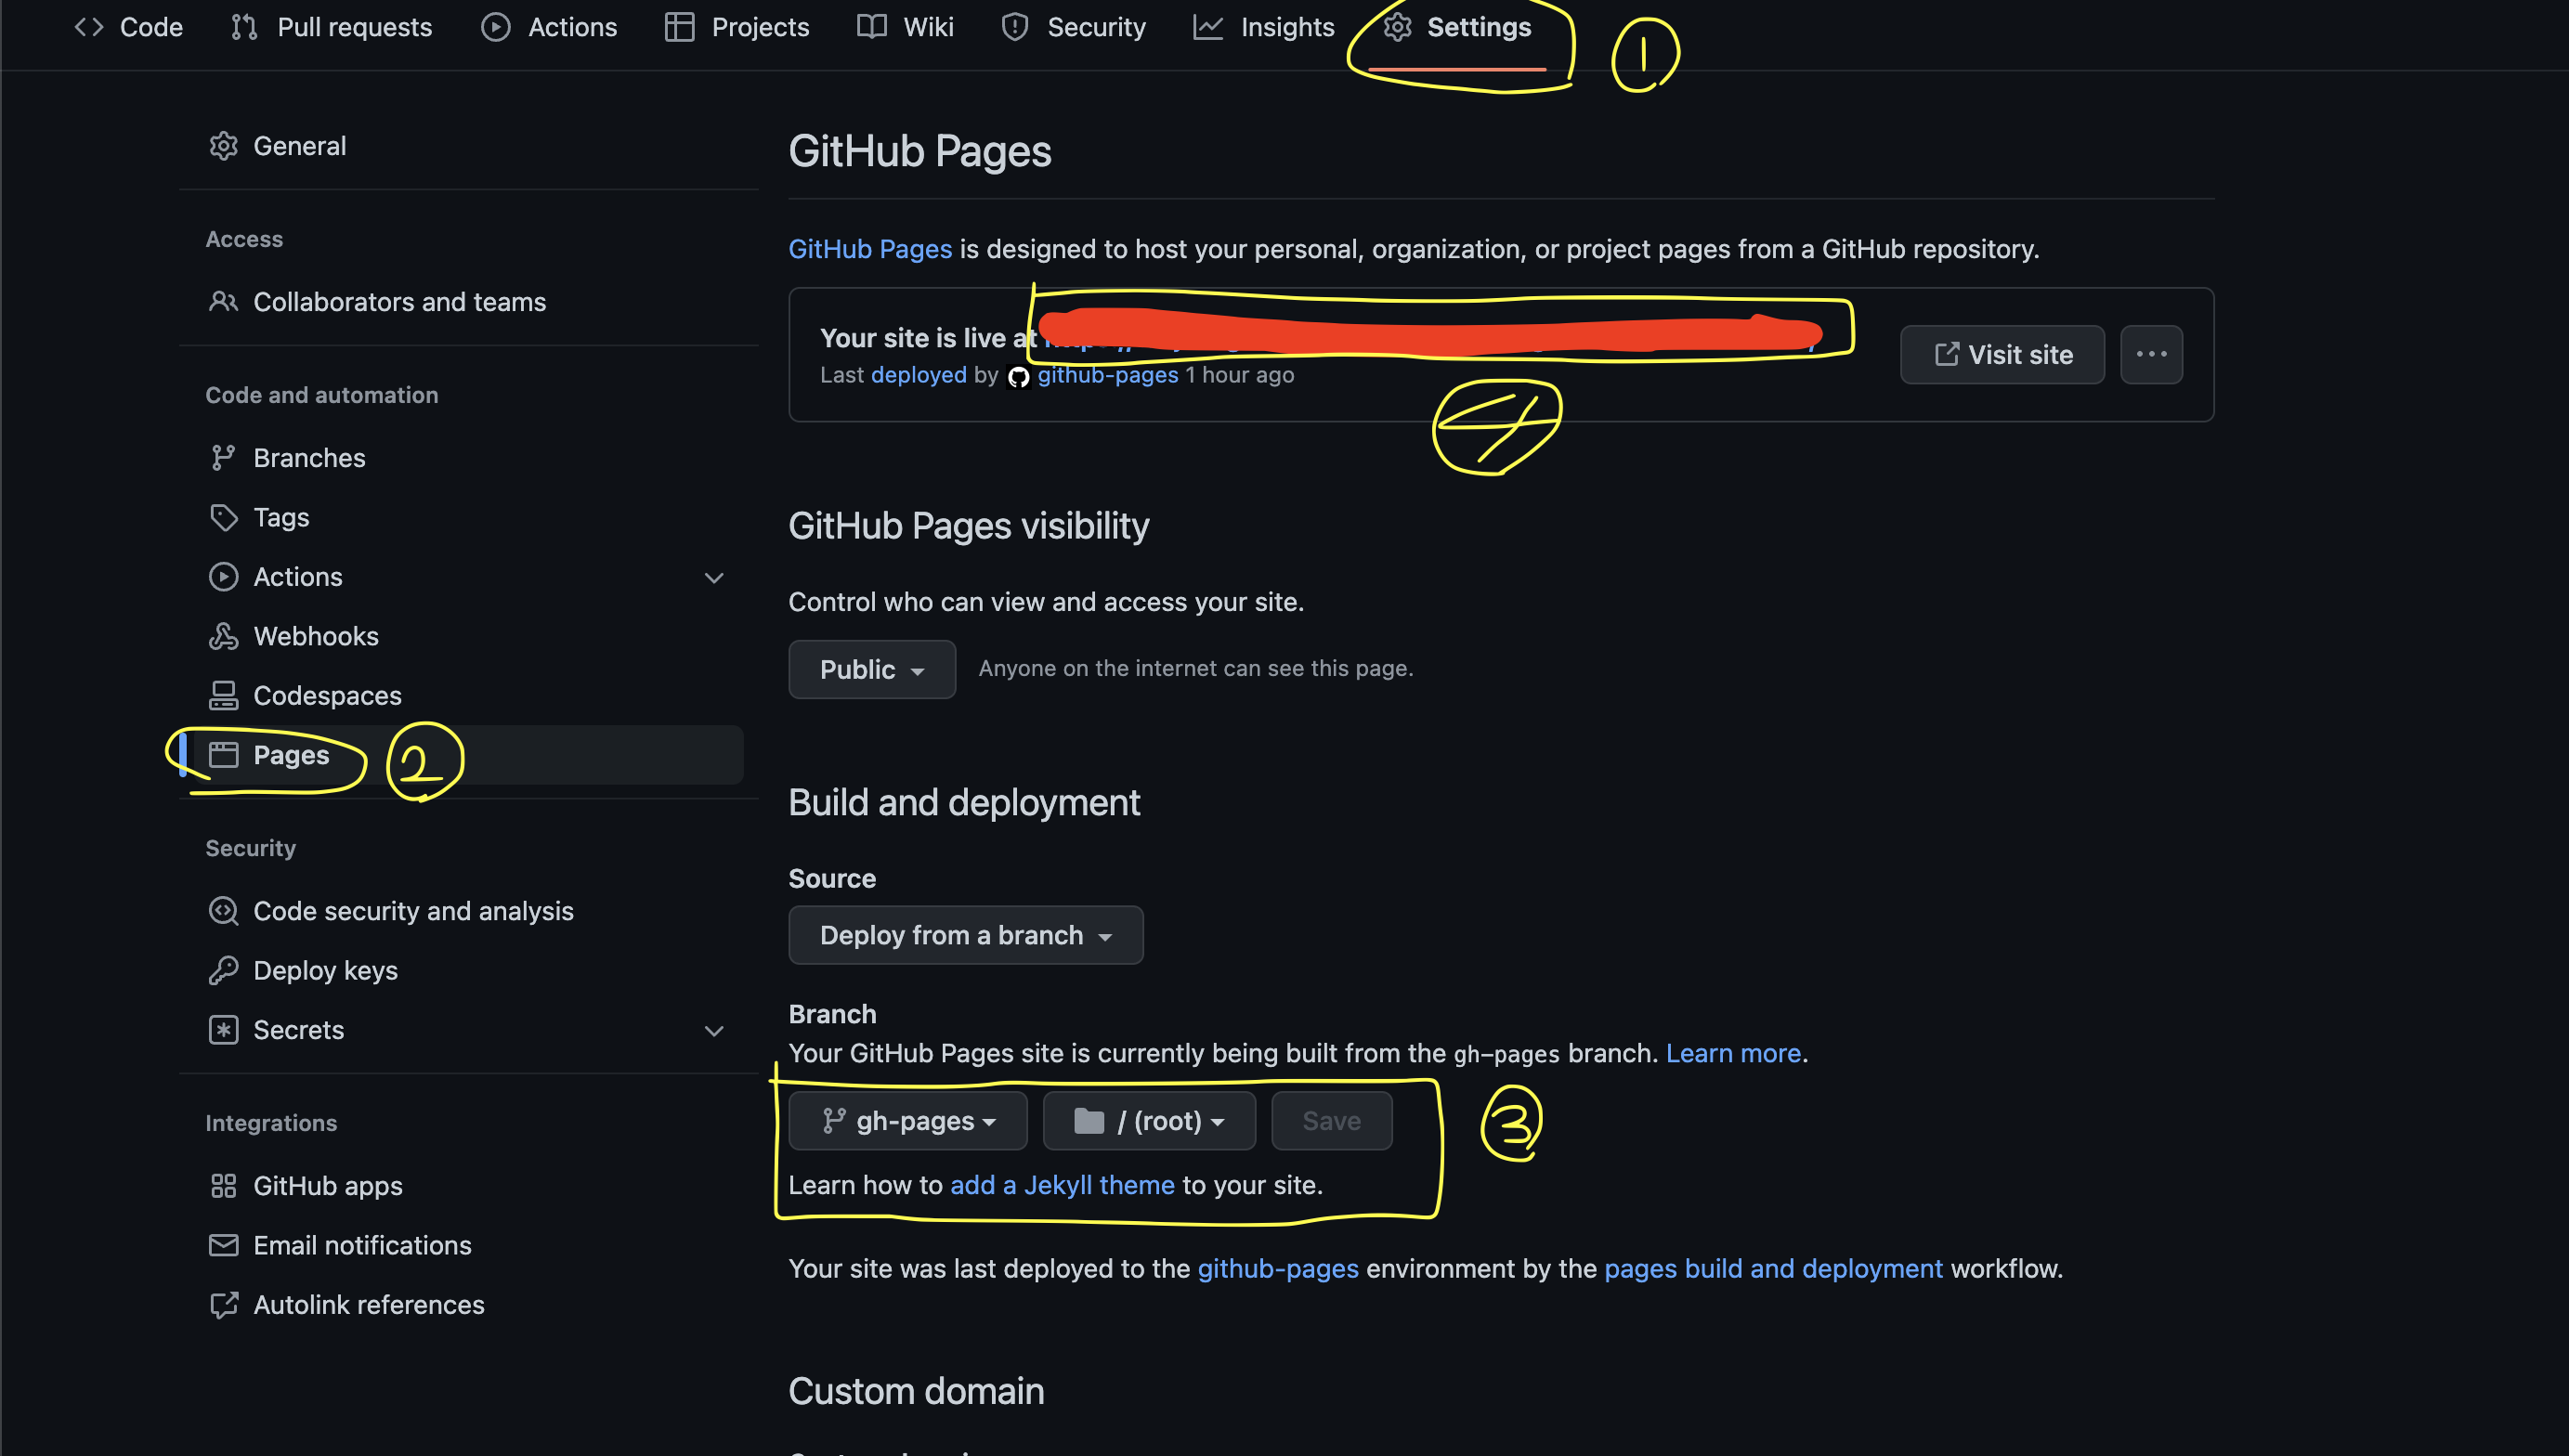Click the 'deployed' link
Image resolution: width=2569 pixels, height=1456 pixels.
coord(919,375)
